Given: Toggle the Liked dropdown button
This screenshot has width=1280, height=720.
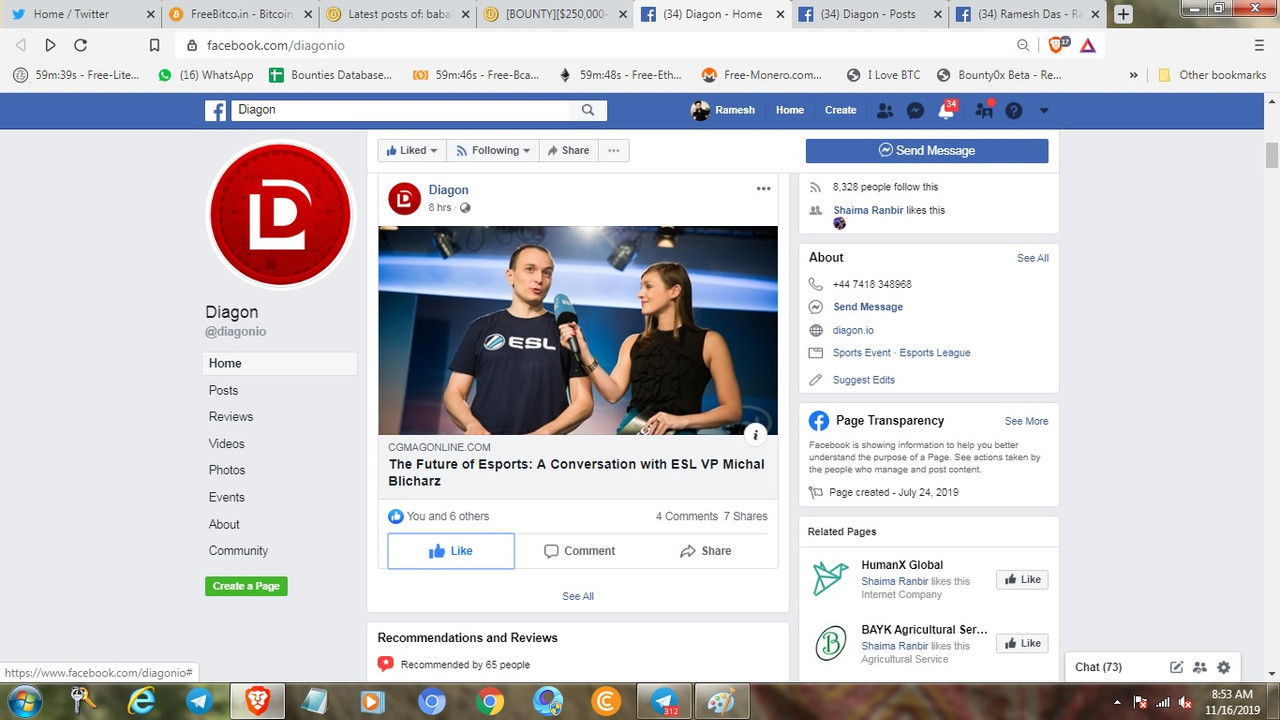Looking at the screenshot, I should pyautogui.click(x=412, y=150).
